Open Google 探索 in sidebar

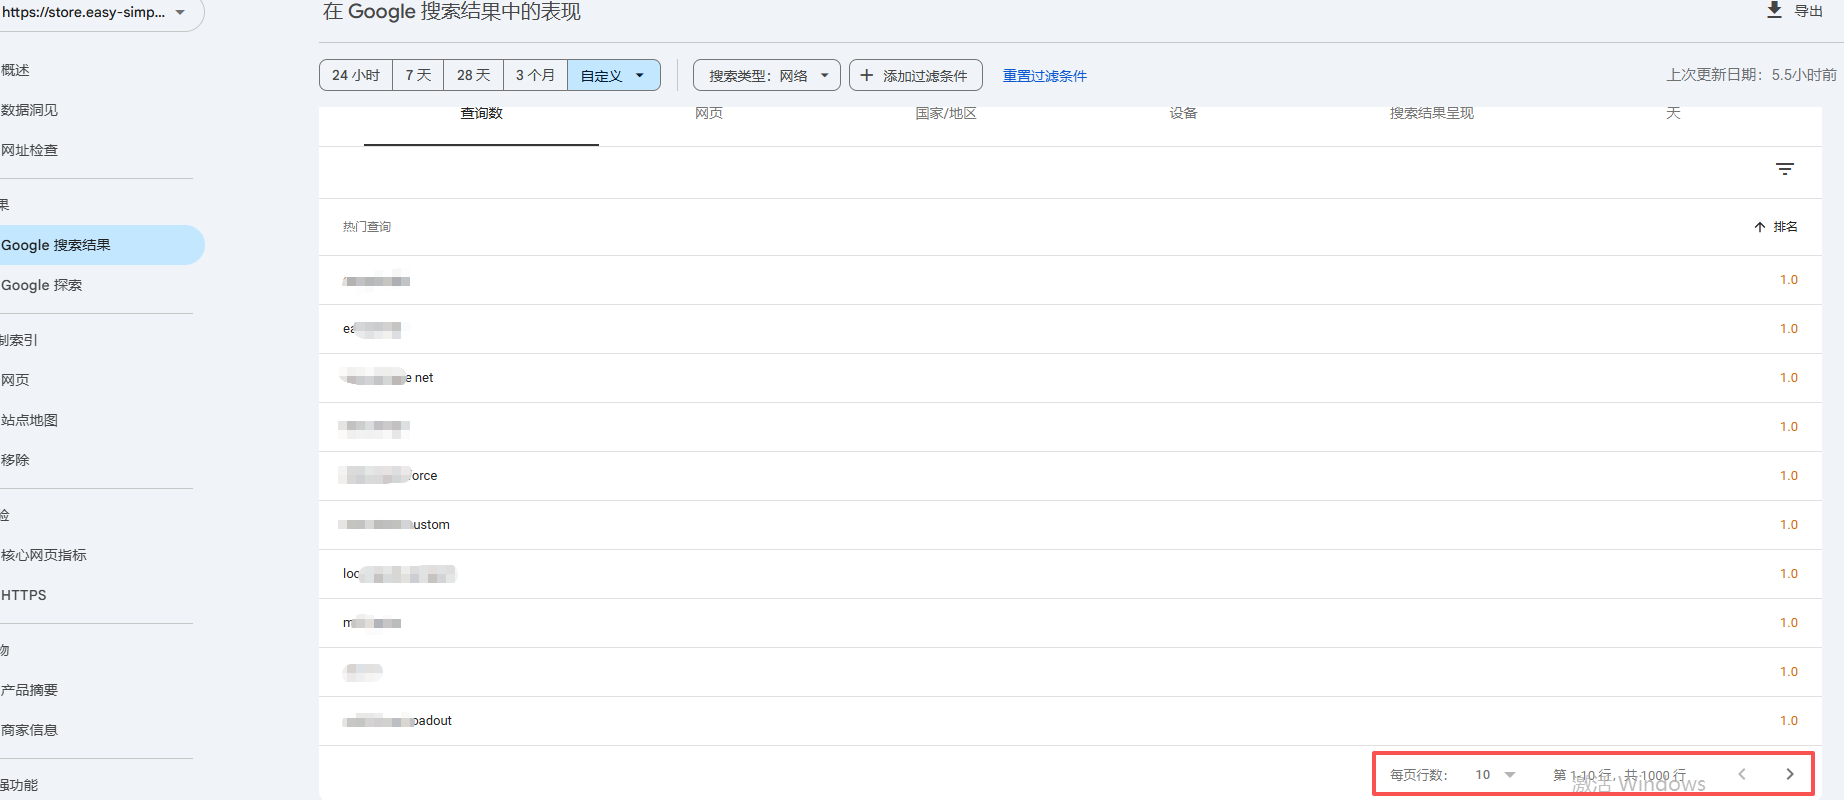pos(42,285)
